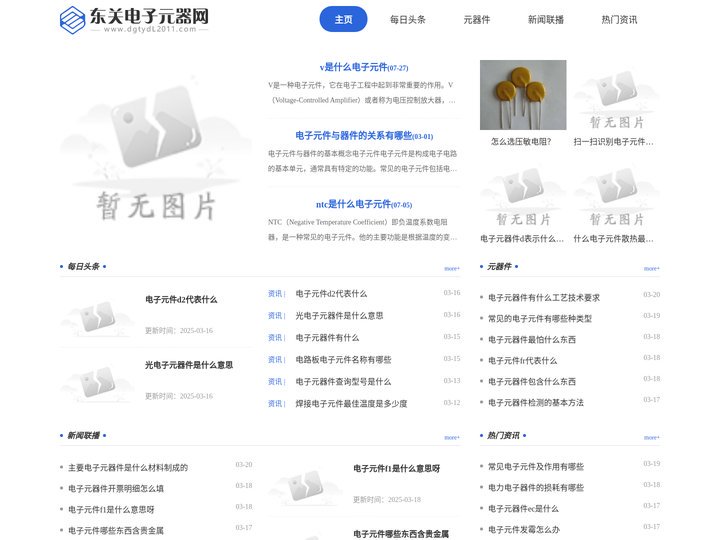Open 电子元件发霉怎么办 link
720x540 pixels.
(524, 529)
